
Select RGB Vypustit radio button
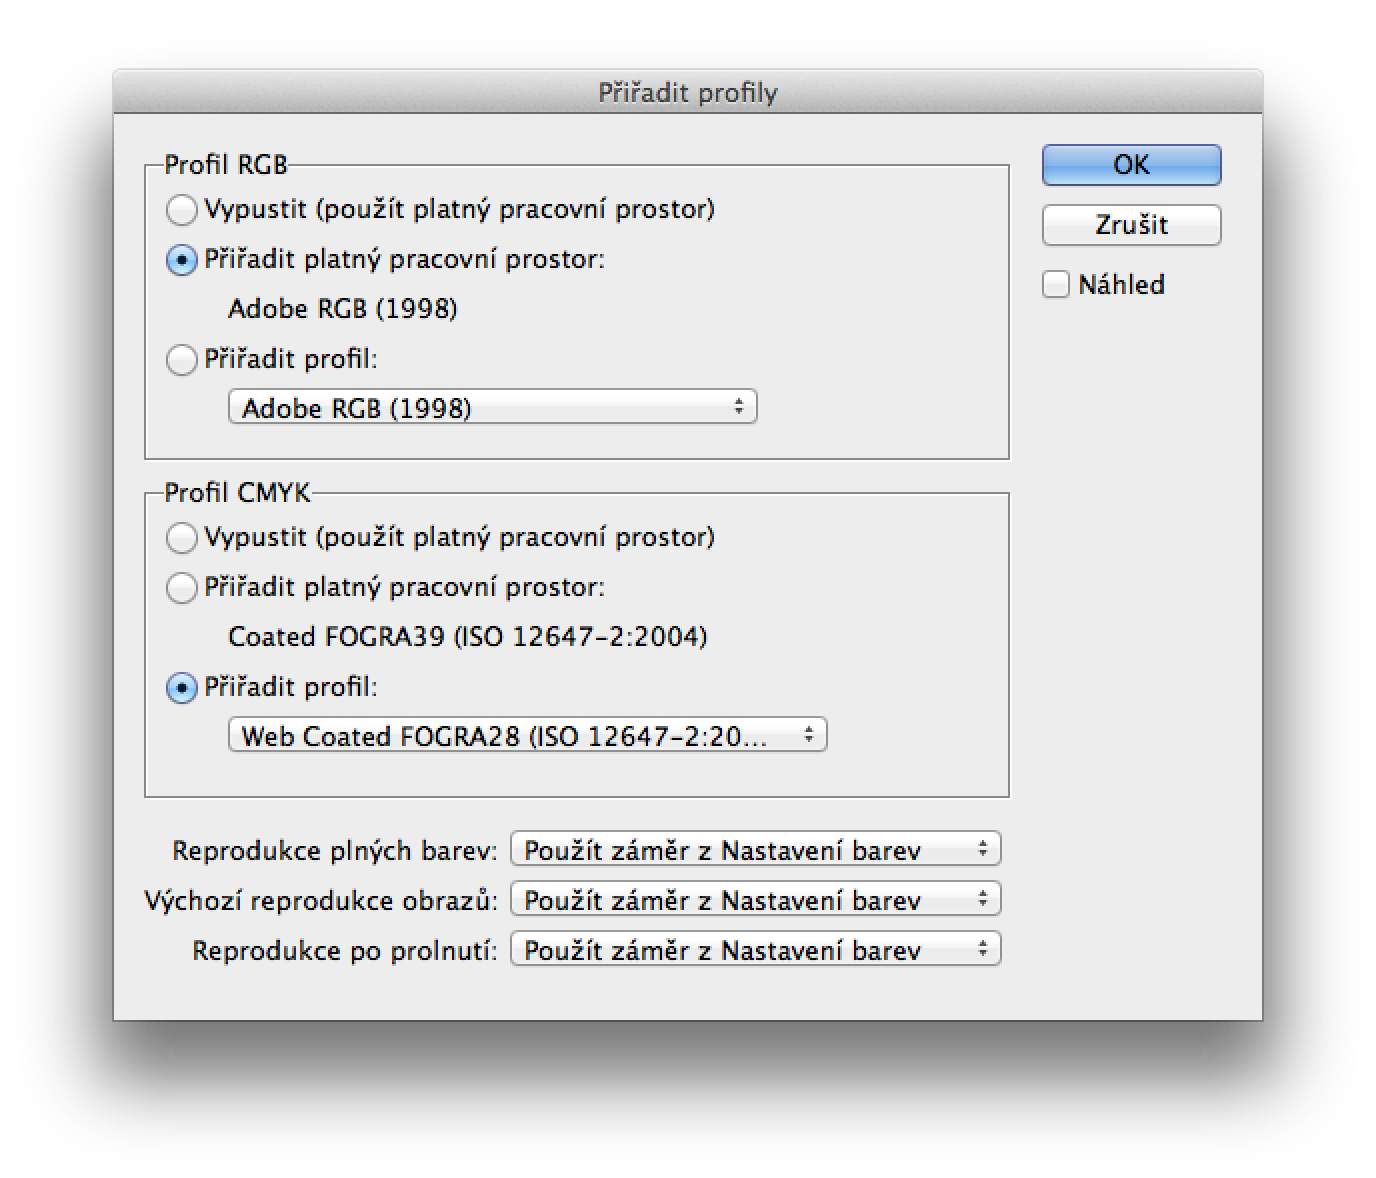tap(181, 210)
